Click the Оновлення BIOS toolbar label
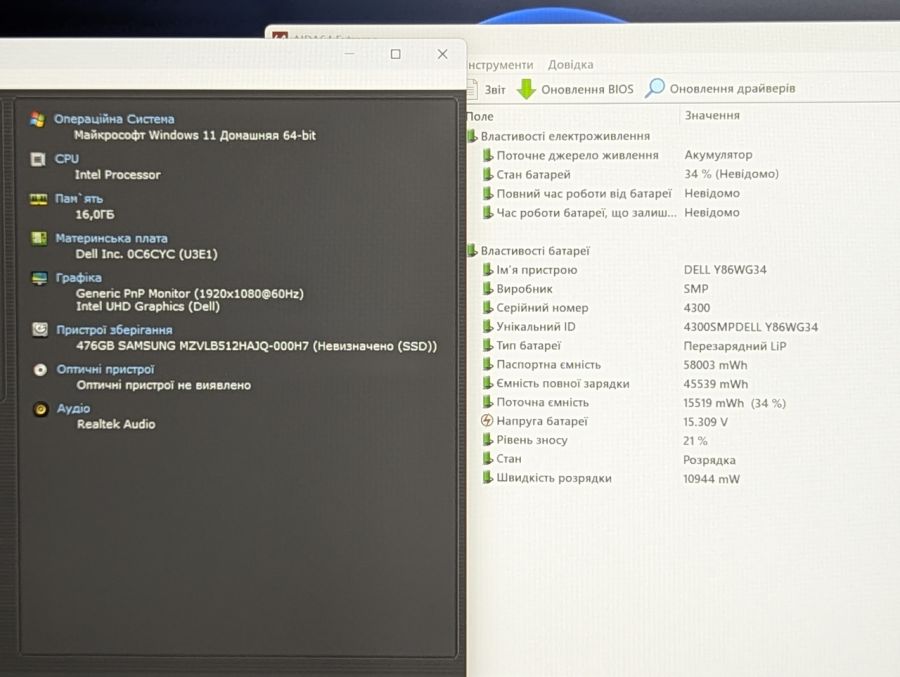This screenshot has width=900, height=677. (587, 90)
